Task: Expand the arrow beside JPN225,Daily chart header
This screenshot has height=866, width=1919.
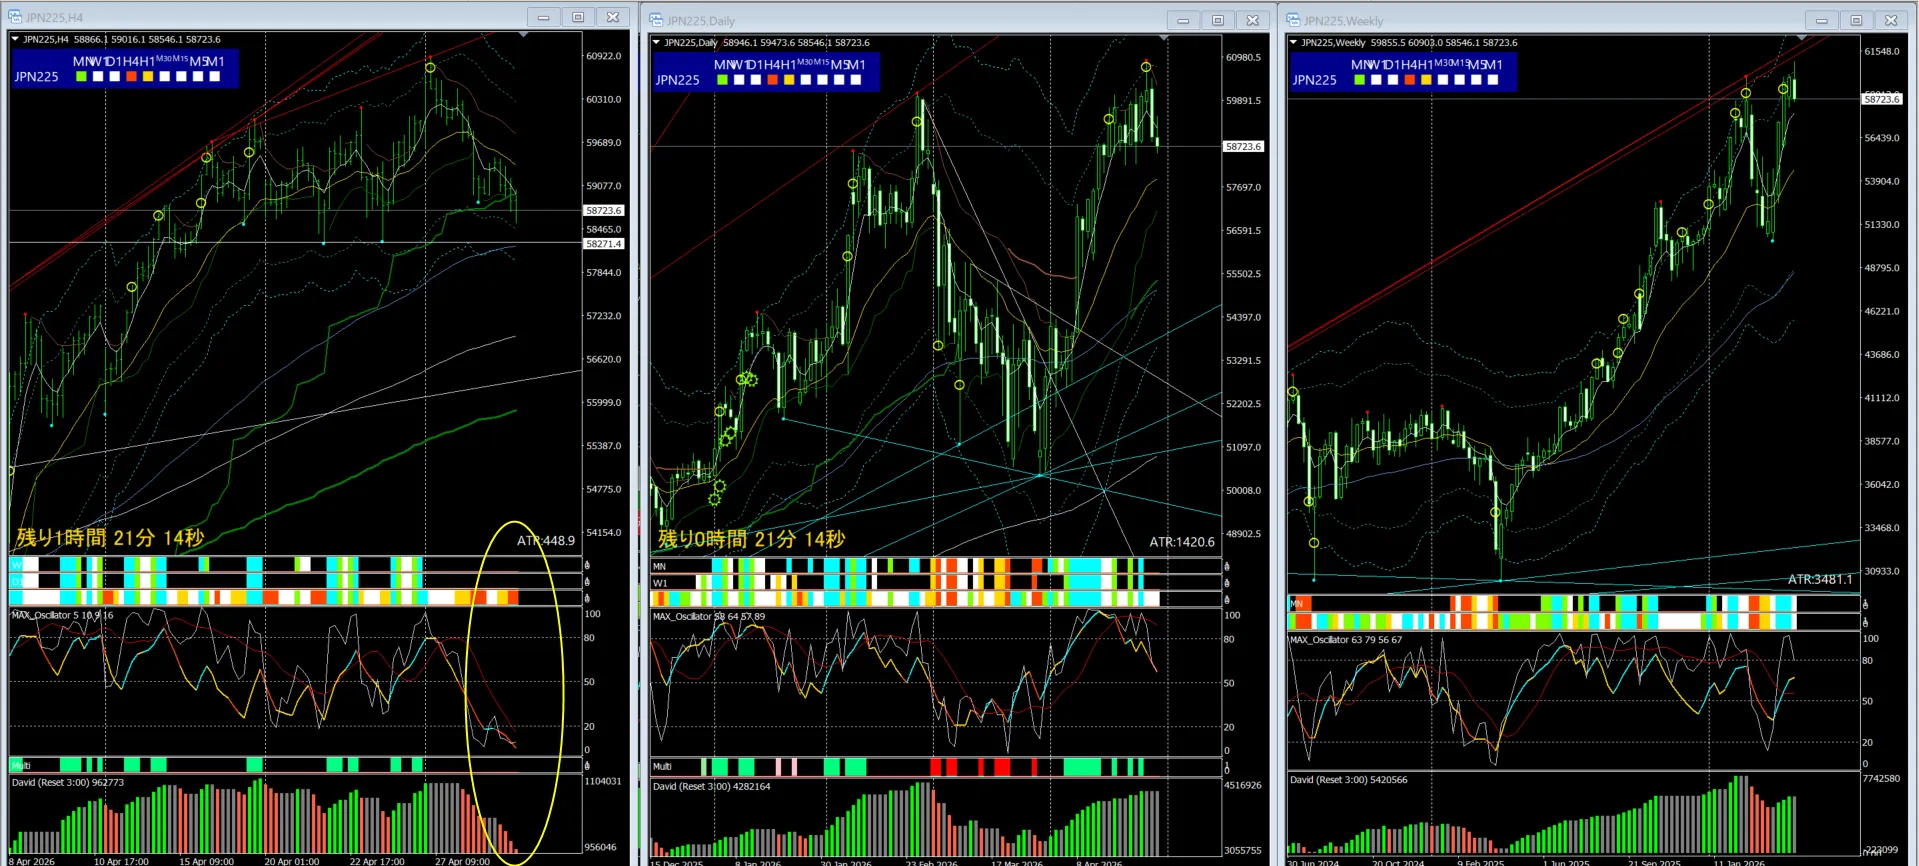Action: 656,42
